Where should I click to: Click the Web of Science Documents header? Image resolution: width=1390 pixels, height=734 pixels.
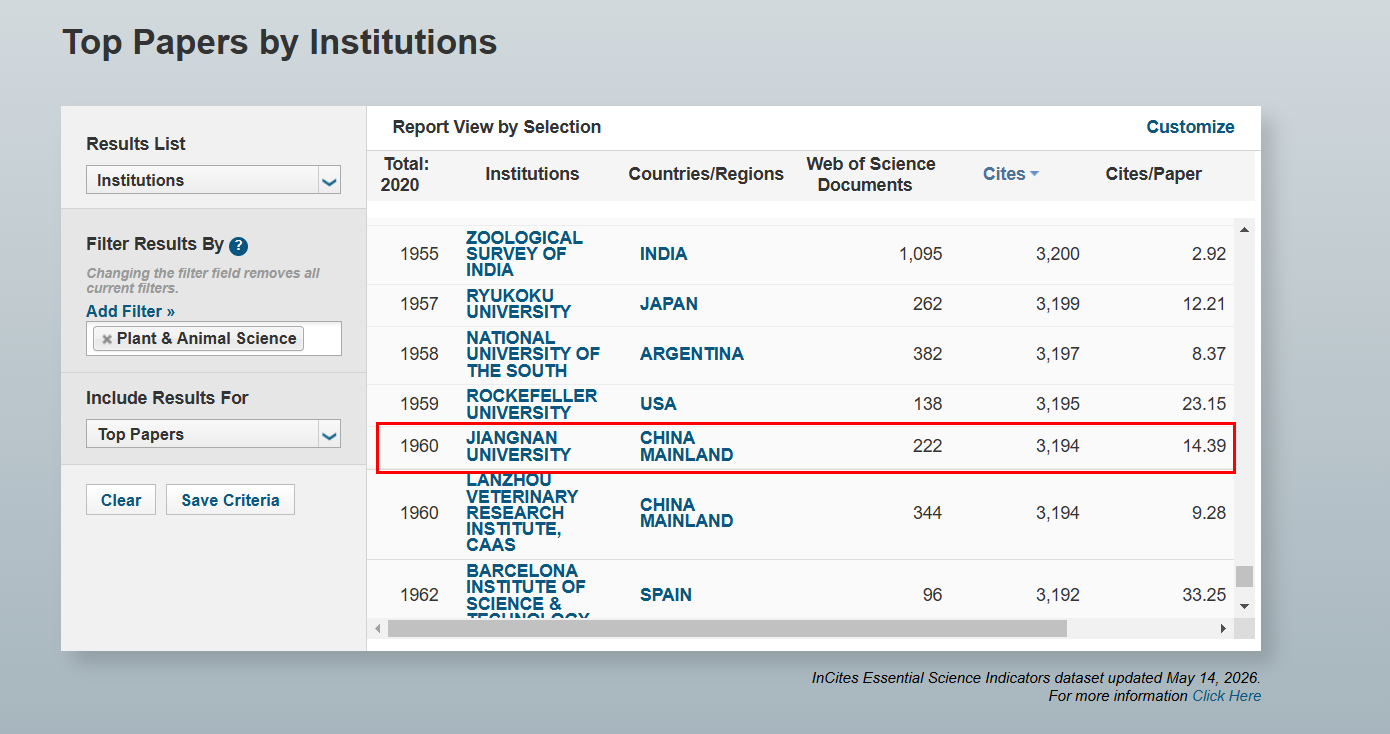871,174
